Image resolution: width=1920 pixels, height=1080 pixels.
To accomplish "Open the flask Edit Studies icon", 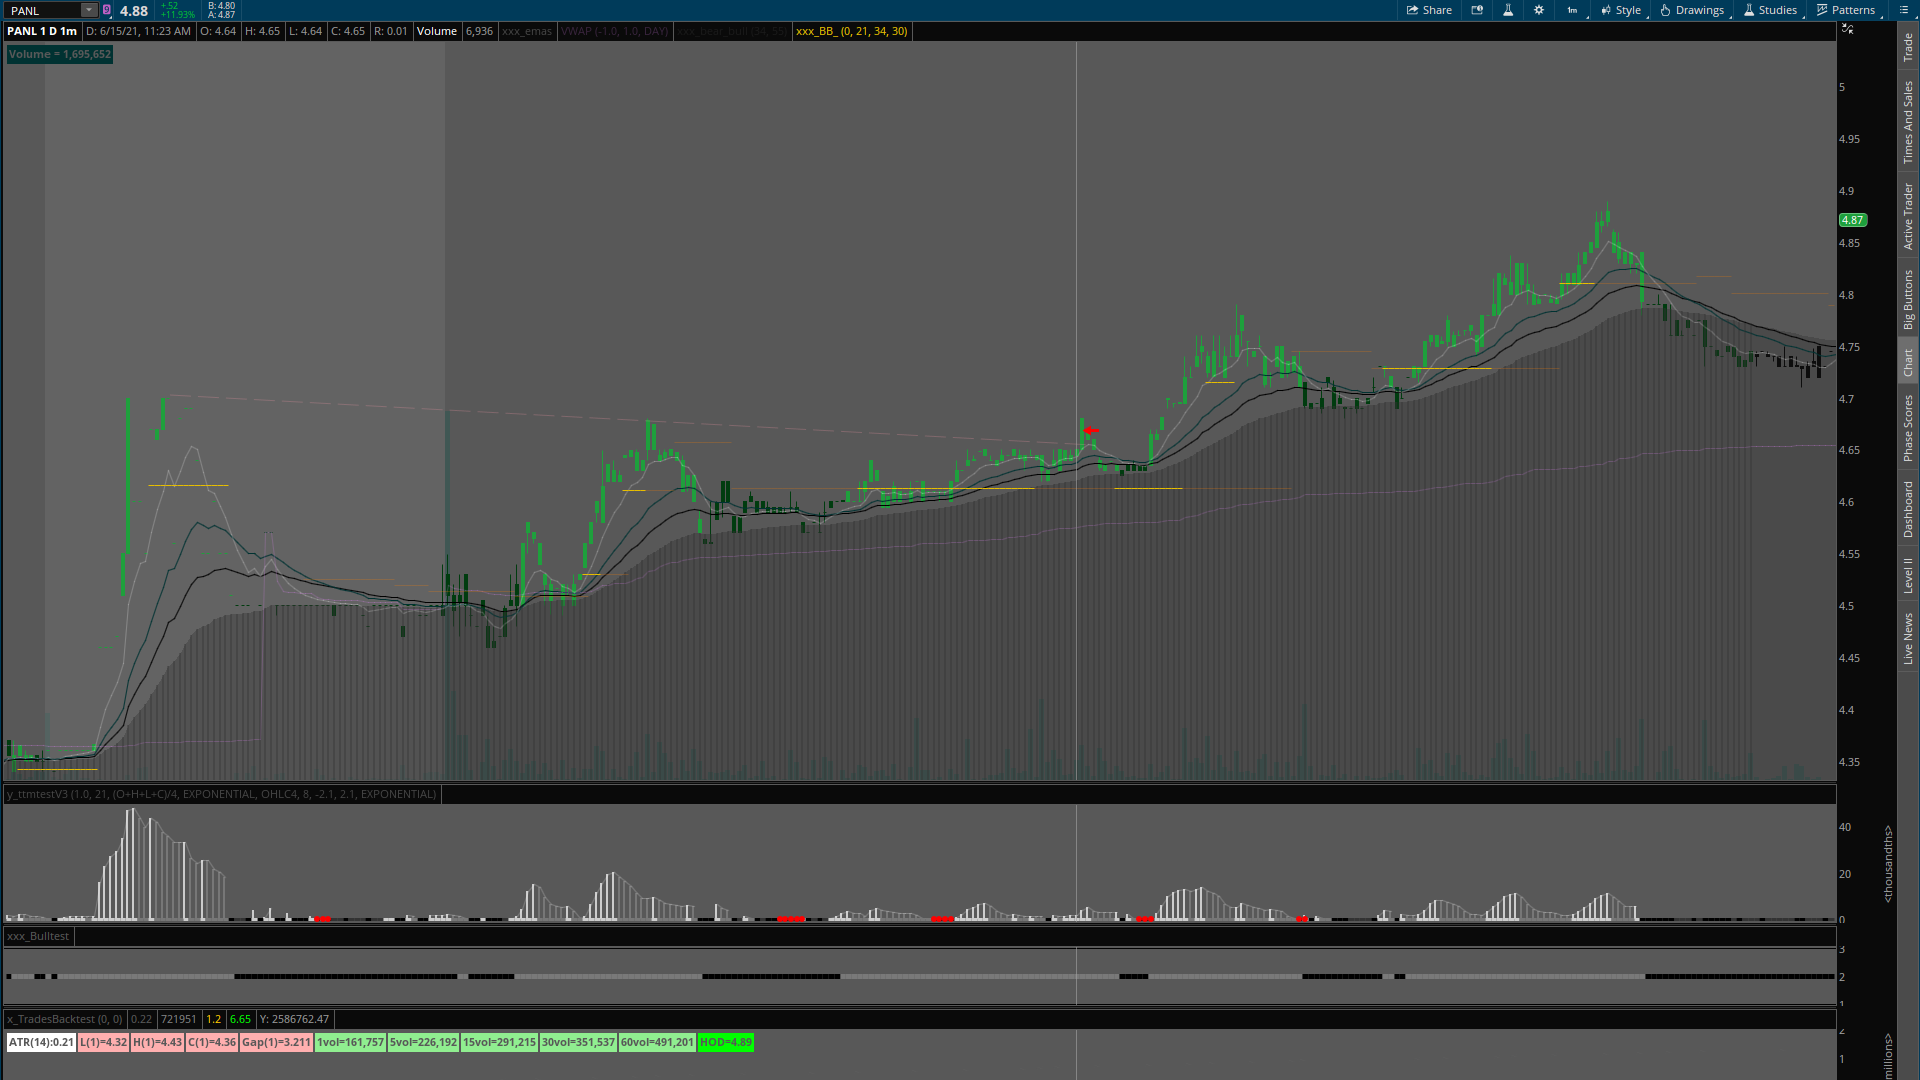I will click(x=1508, y=10).
